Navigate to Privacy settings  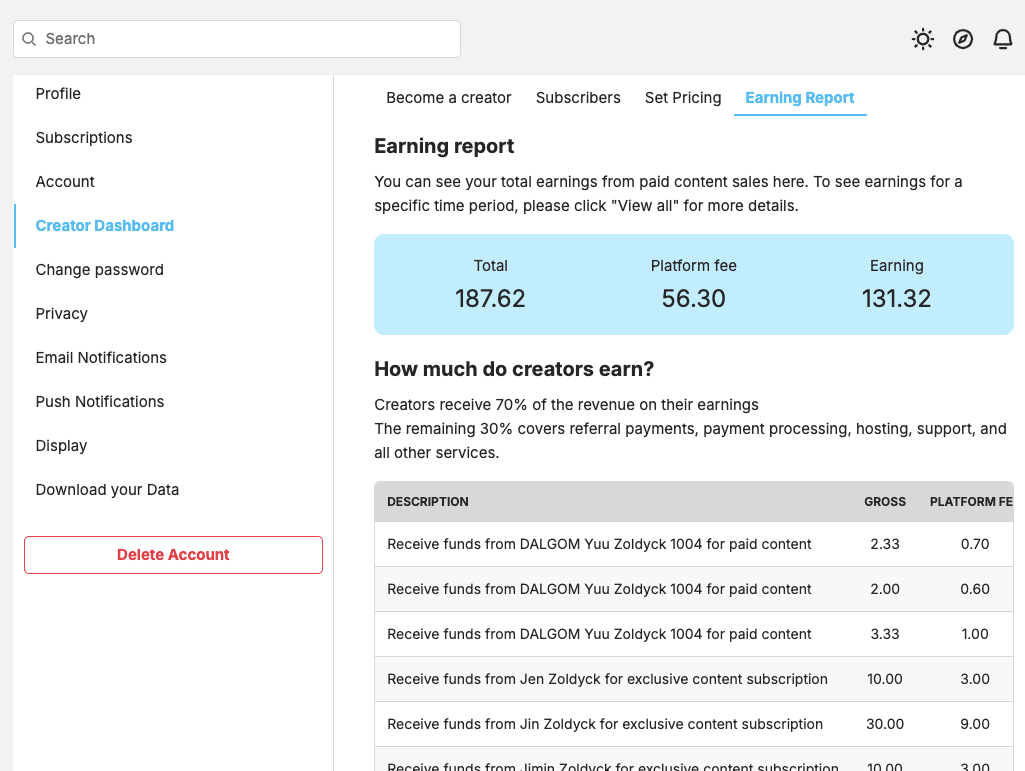click(x=61, y=313)
